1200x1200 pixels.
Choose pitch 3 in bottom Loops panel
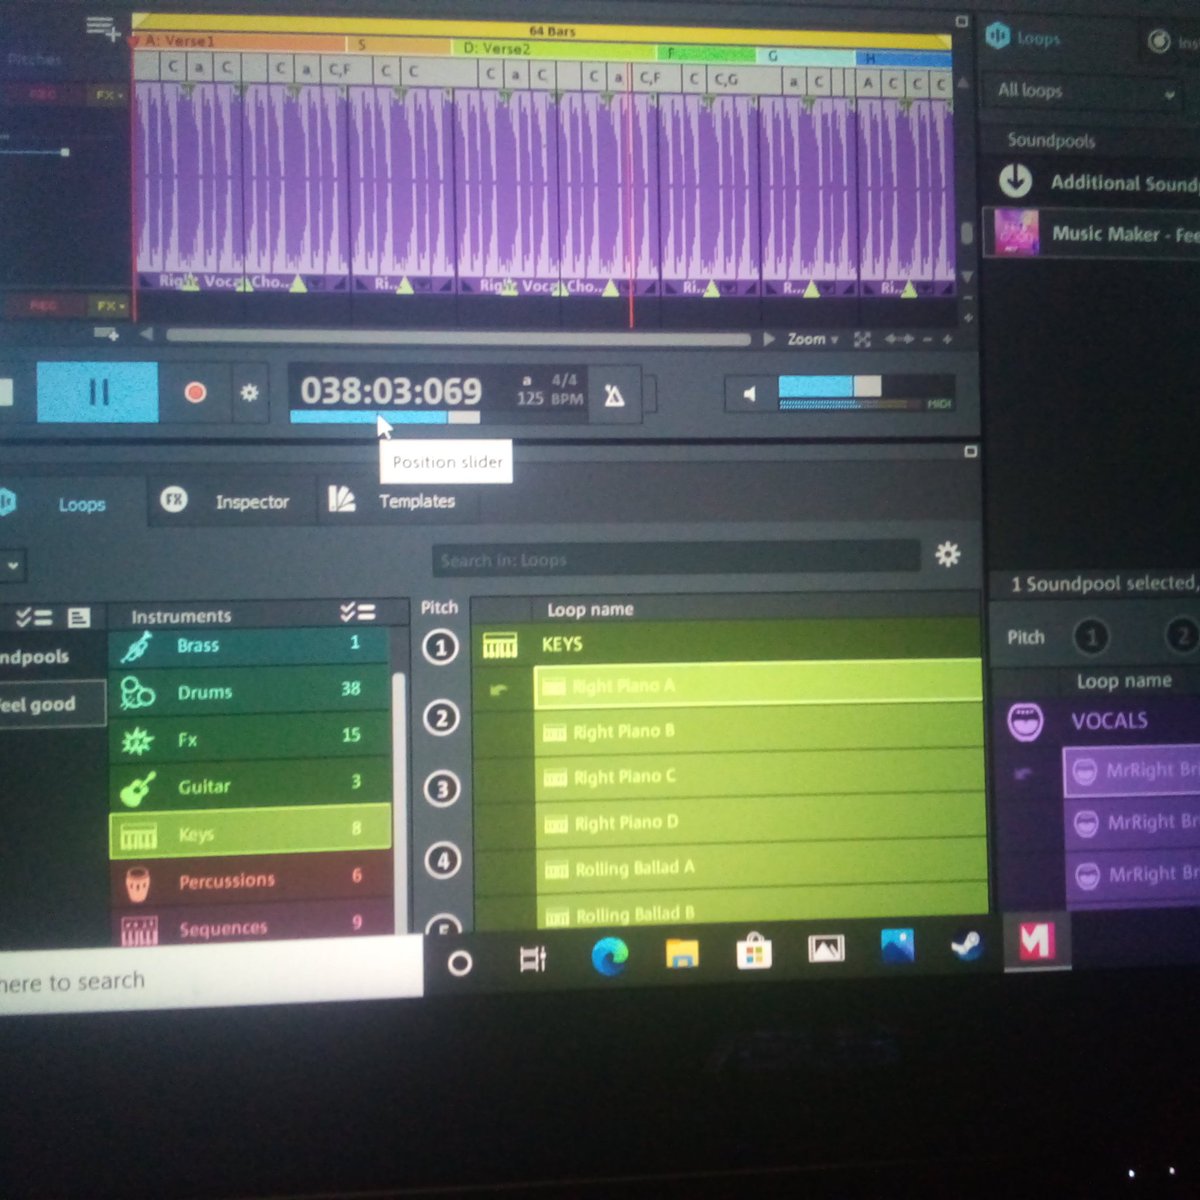pos(442,789)
